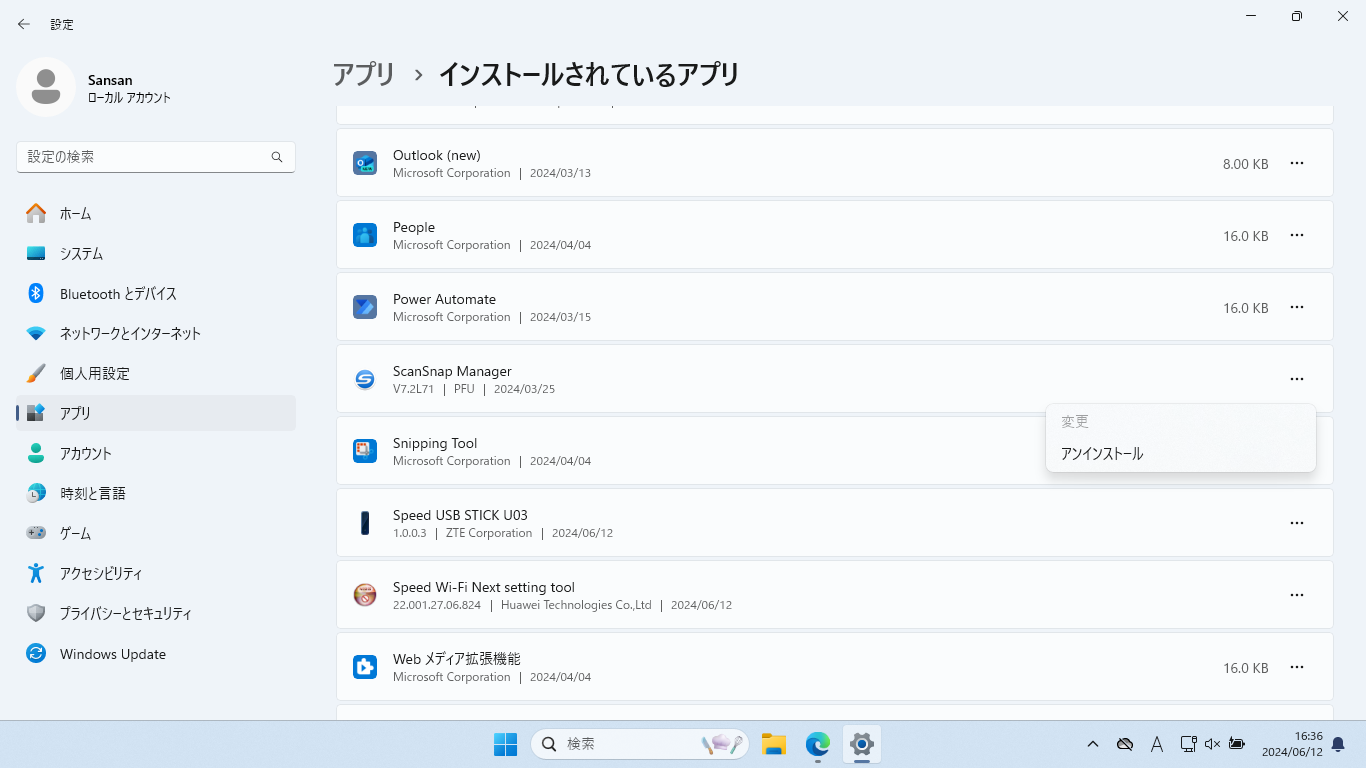Open プライバシーとセキュリティ settings

(x=156, y=613)
